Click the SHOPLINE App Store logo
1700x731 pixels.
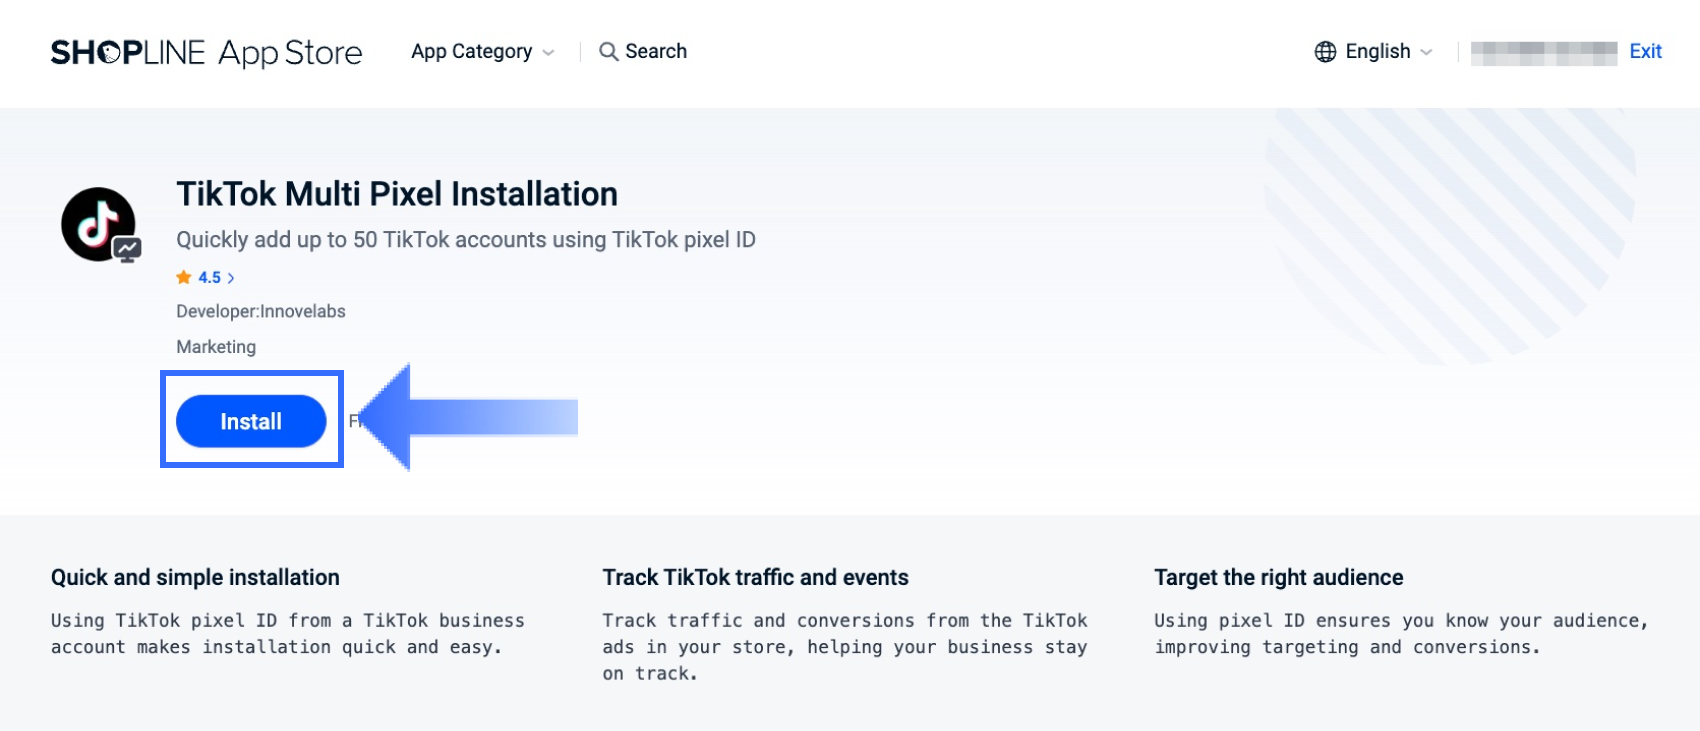[x=206, y=52]
